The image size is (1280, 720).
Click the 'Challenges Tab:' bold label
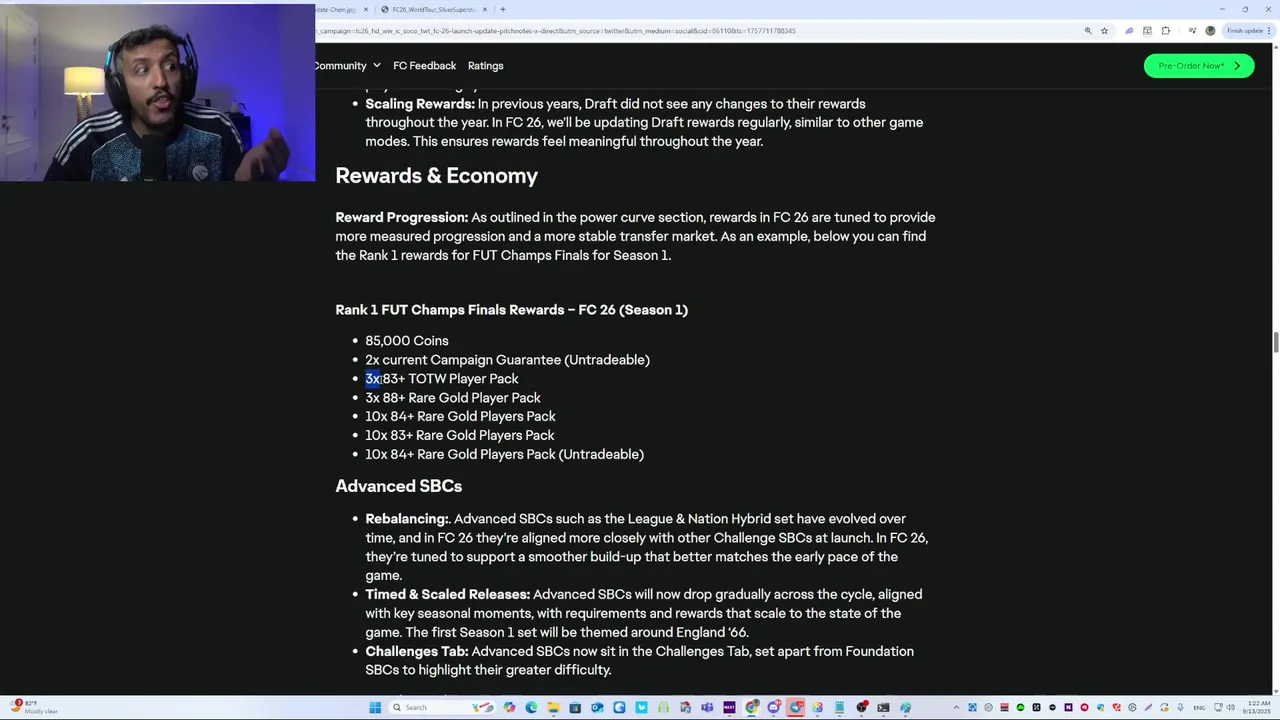416,651
